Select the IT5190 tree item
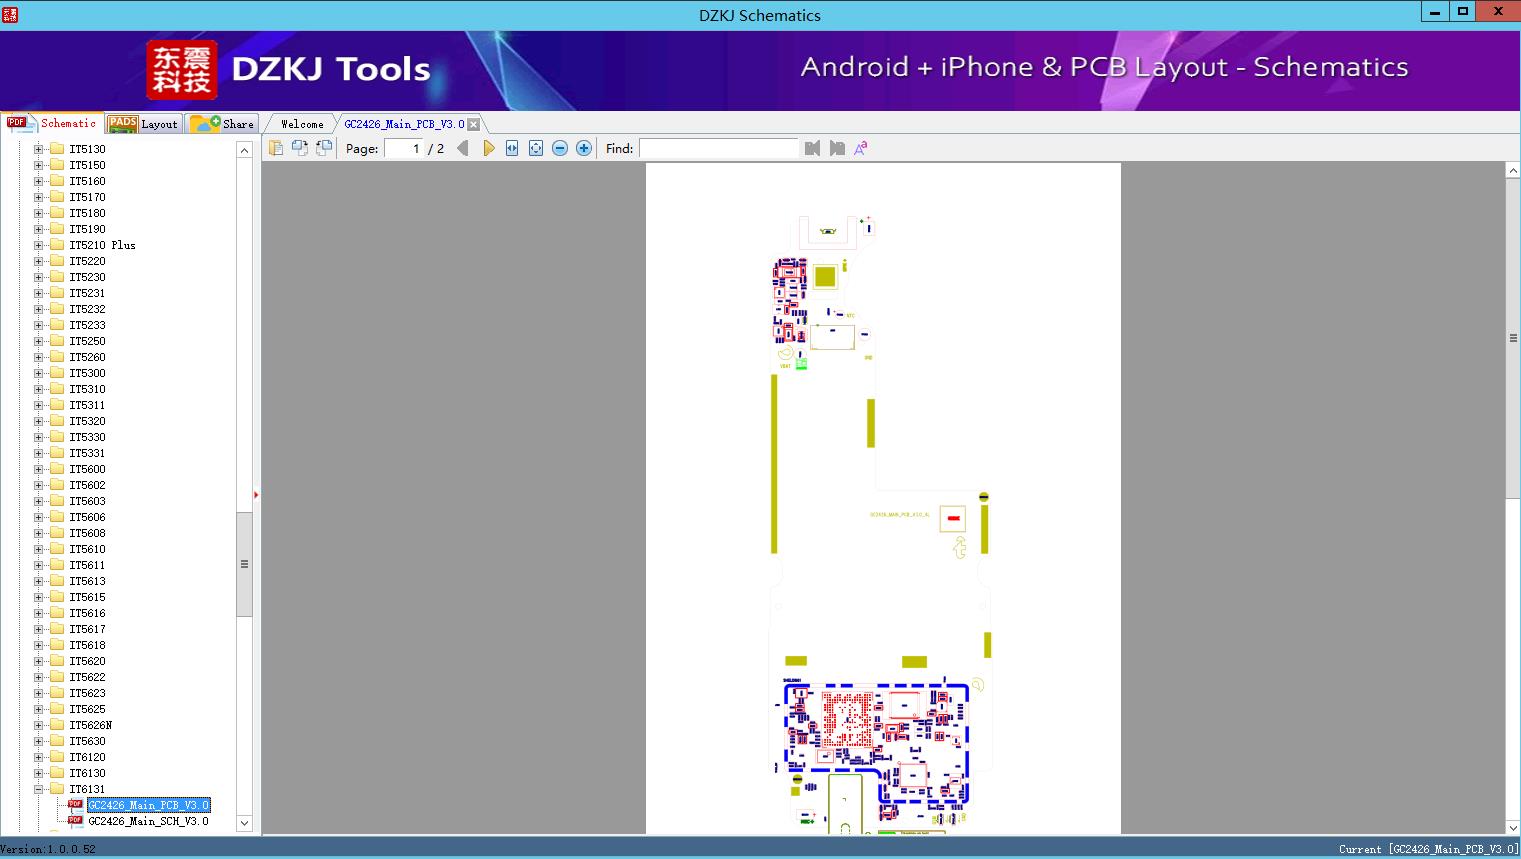 click(87, 229)
